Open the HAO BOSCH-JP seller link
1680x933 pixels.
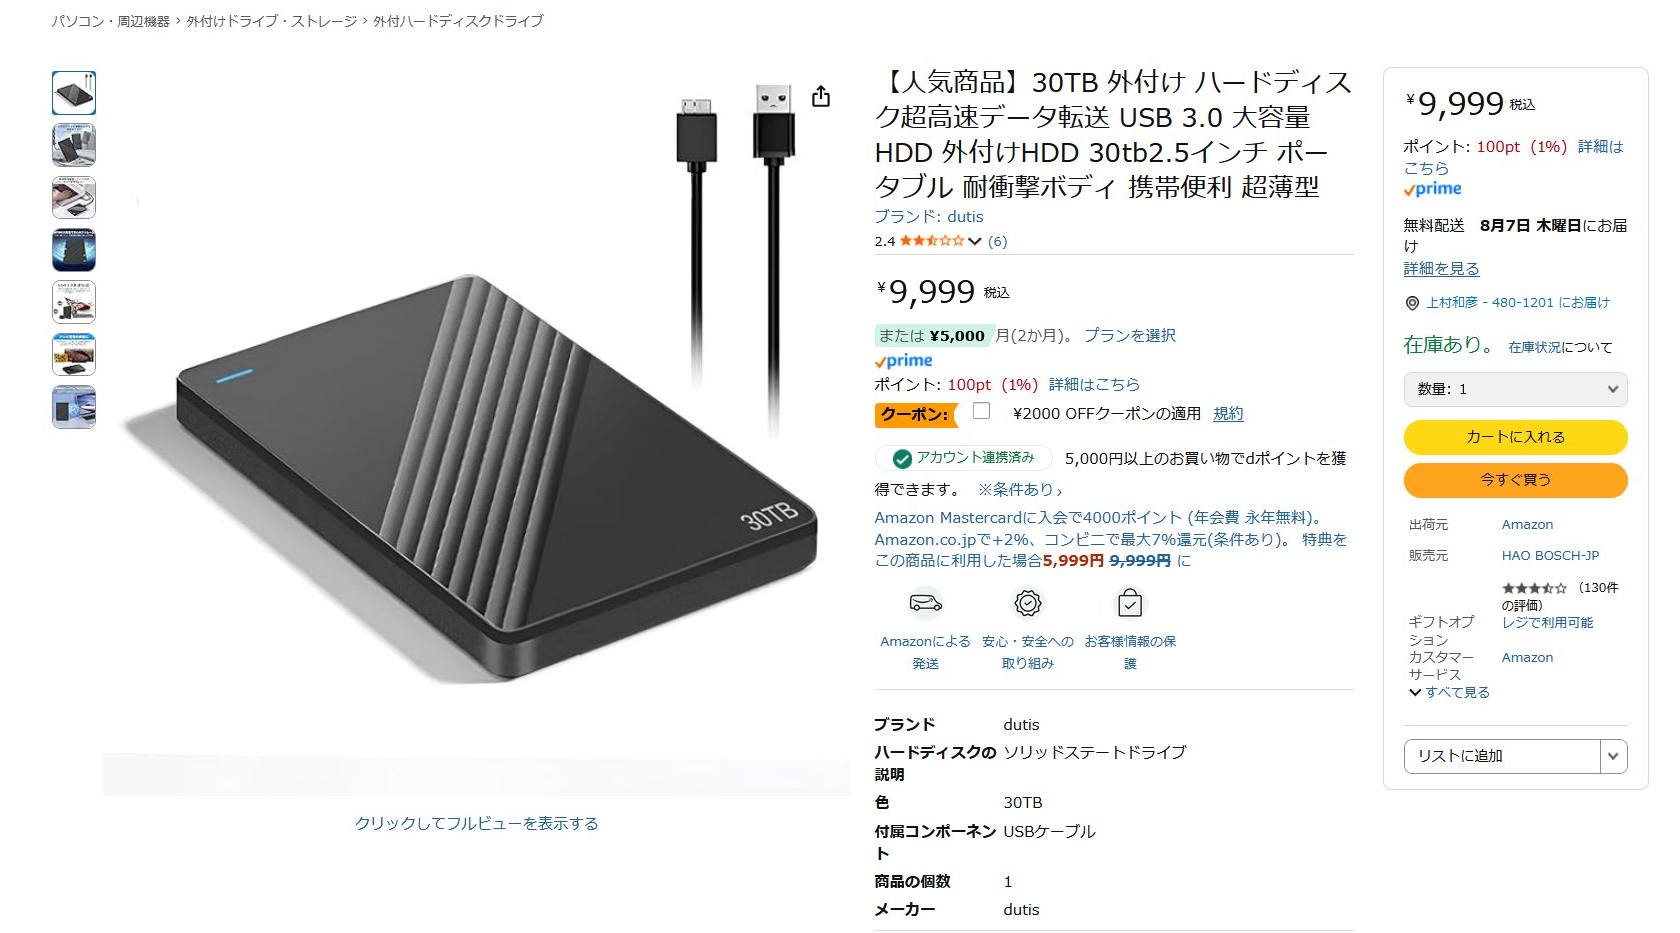pos(1550,555)
